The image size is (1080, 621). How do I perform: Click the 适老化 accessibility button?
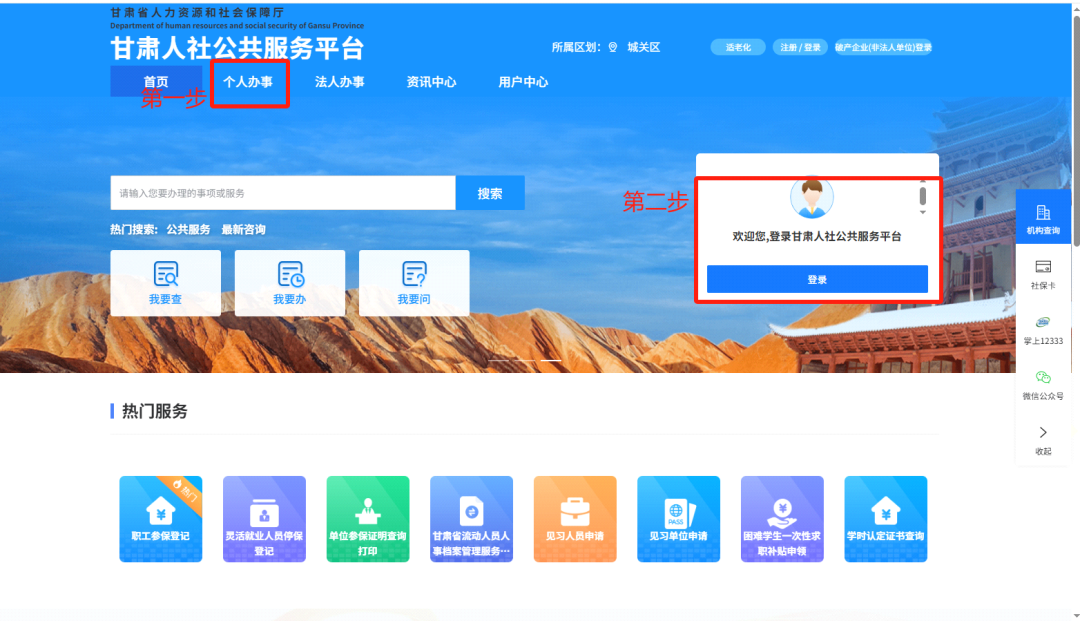click(x=738, y=47)
